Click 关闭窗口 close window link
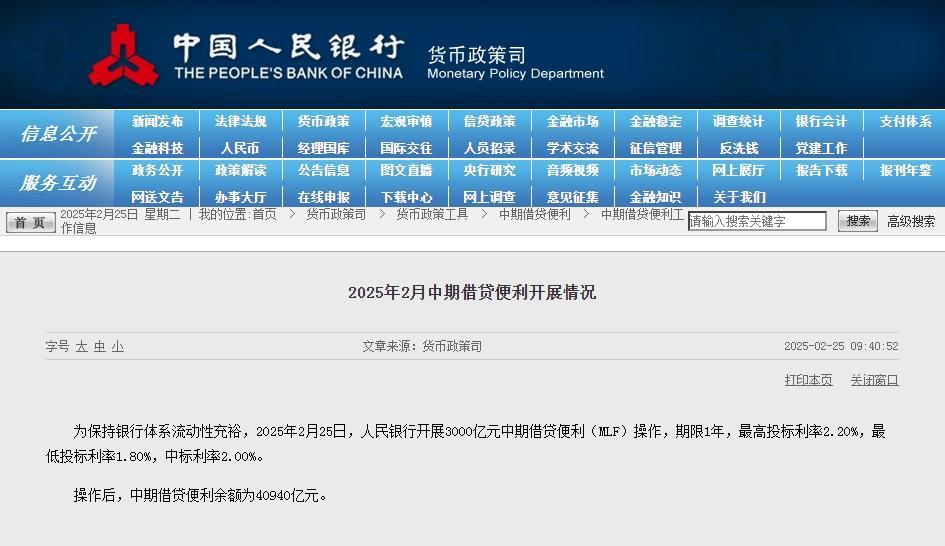Viewport: 945px width, 546px height. click(874, 380)
